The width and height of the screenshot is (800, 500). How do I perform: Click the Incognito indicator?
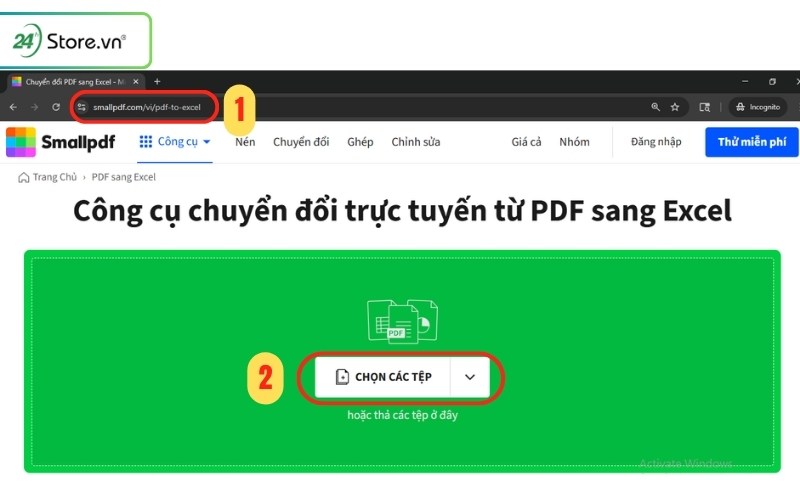(758, 107)
